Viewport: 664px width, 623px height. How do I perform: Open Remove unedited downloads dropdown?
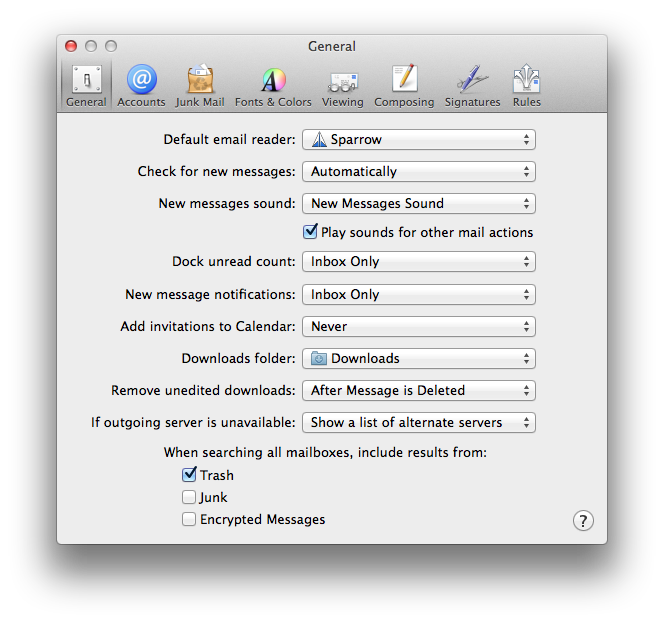coord(419,390)
